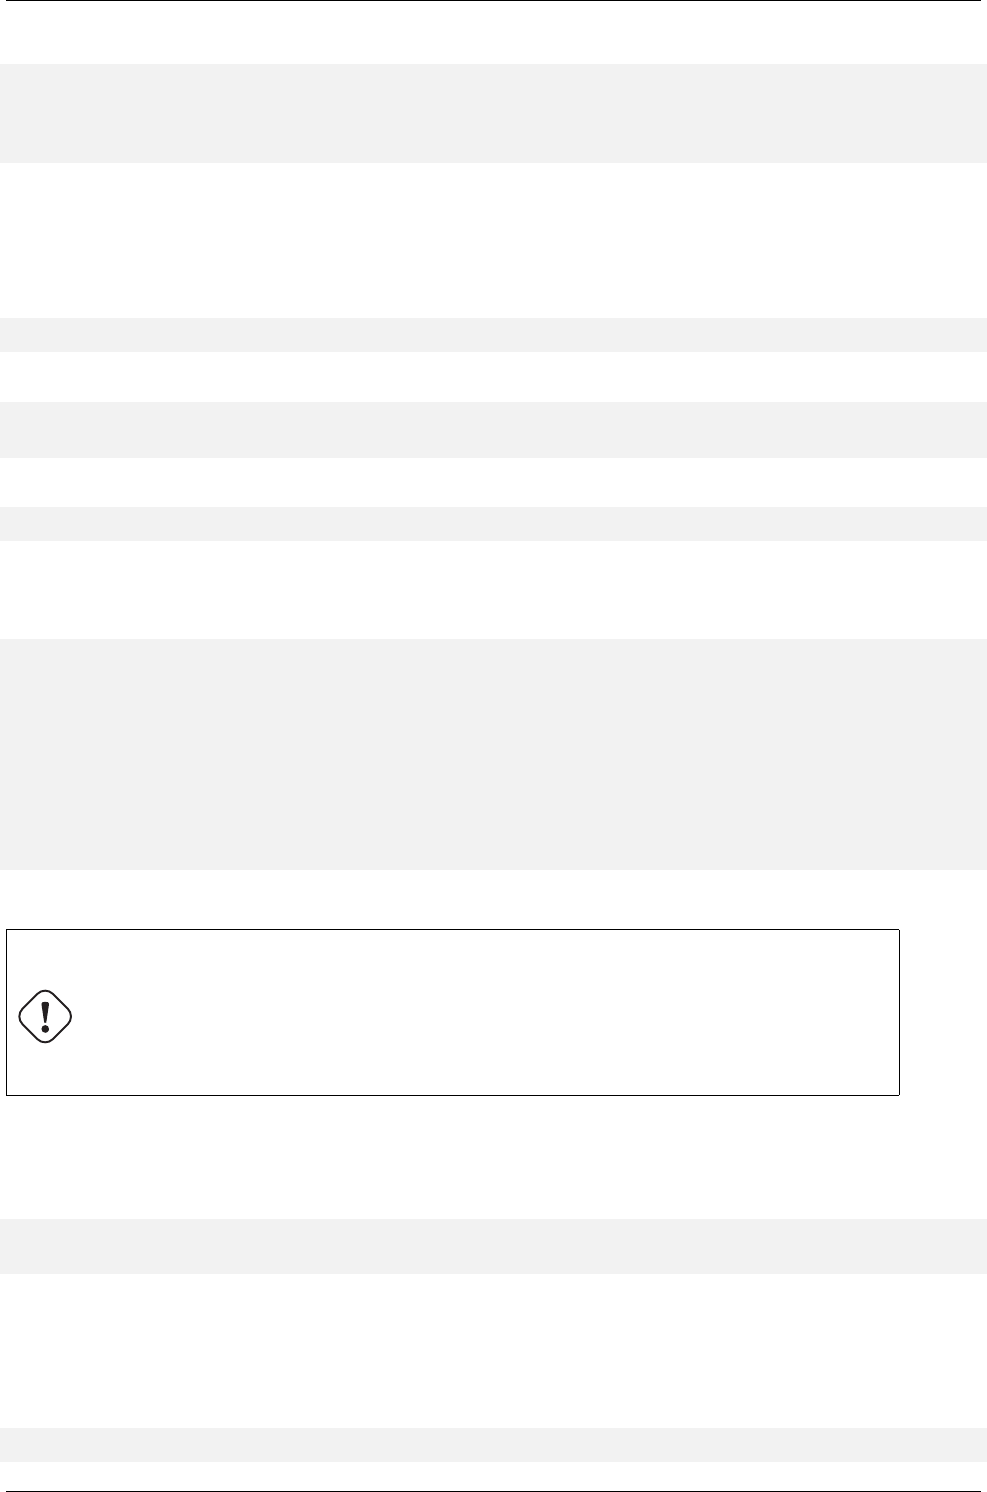Click the last gray code block above footer line
This screenshot has width=987, height=1492.
pyautogui.click(x=493, y=1445)
